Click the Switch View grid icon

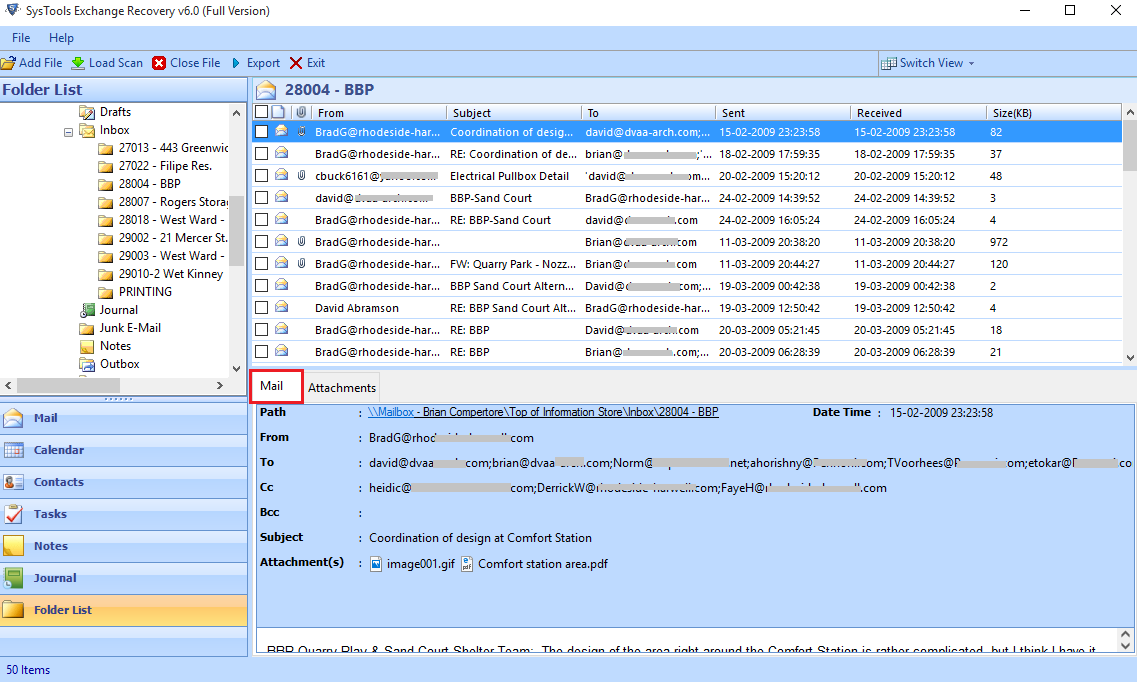888,63
